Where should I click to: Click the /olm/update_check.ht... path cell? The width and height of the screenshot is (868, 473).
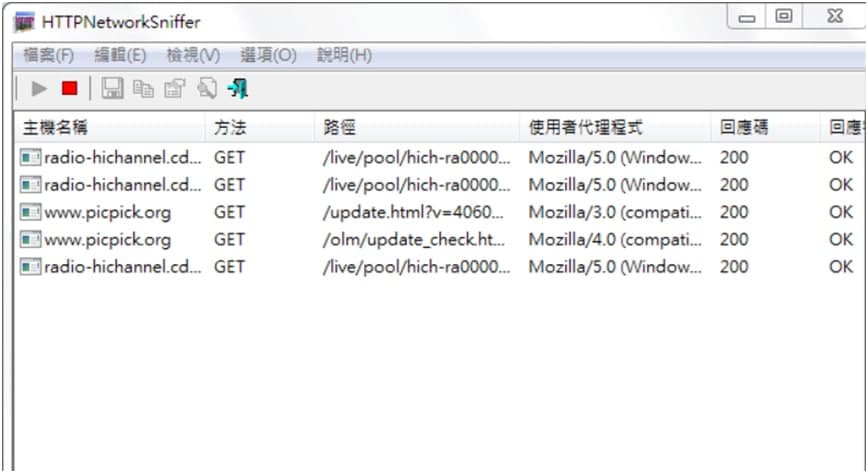click(414, 240)
